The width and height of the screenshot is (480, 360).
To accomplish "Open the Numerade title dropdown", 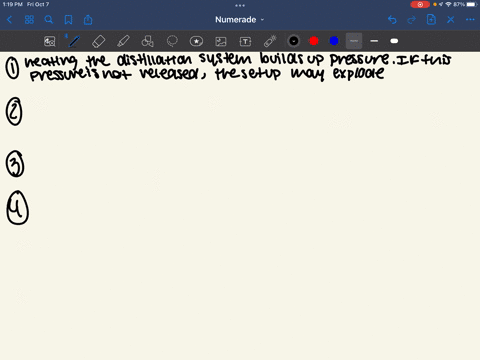I will pos(239,20).
